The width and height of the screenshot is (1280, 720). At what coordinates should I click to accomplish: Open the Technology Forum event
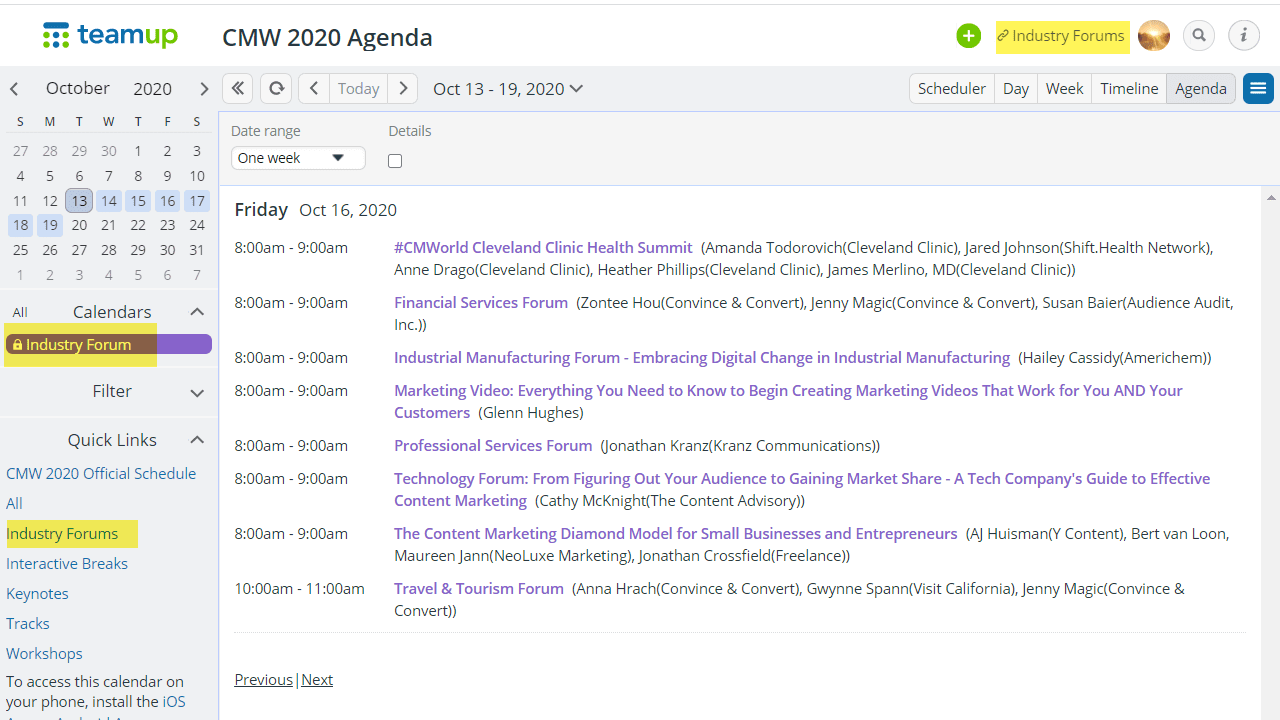pos(802,489)
